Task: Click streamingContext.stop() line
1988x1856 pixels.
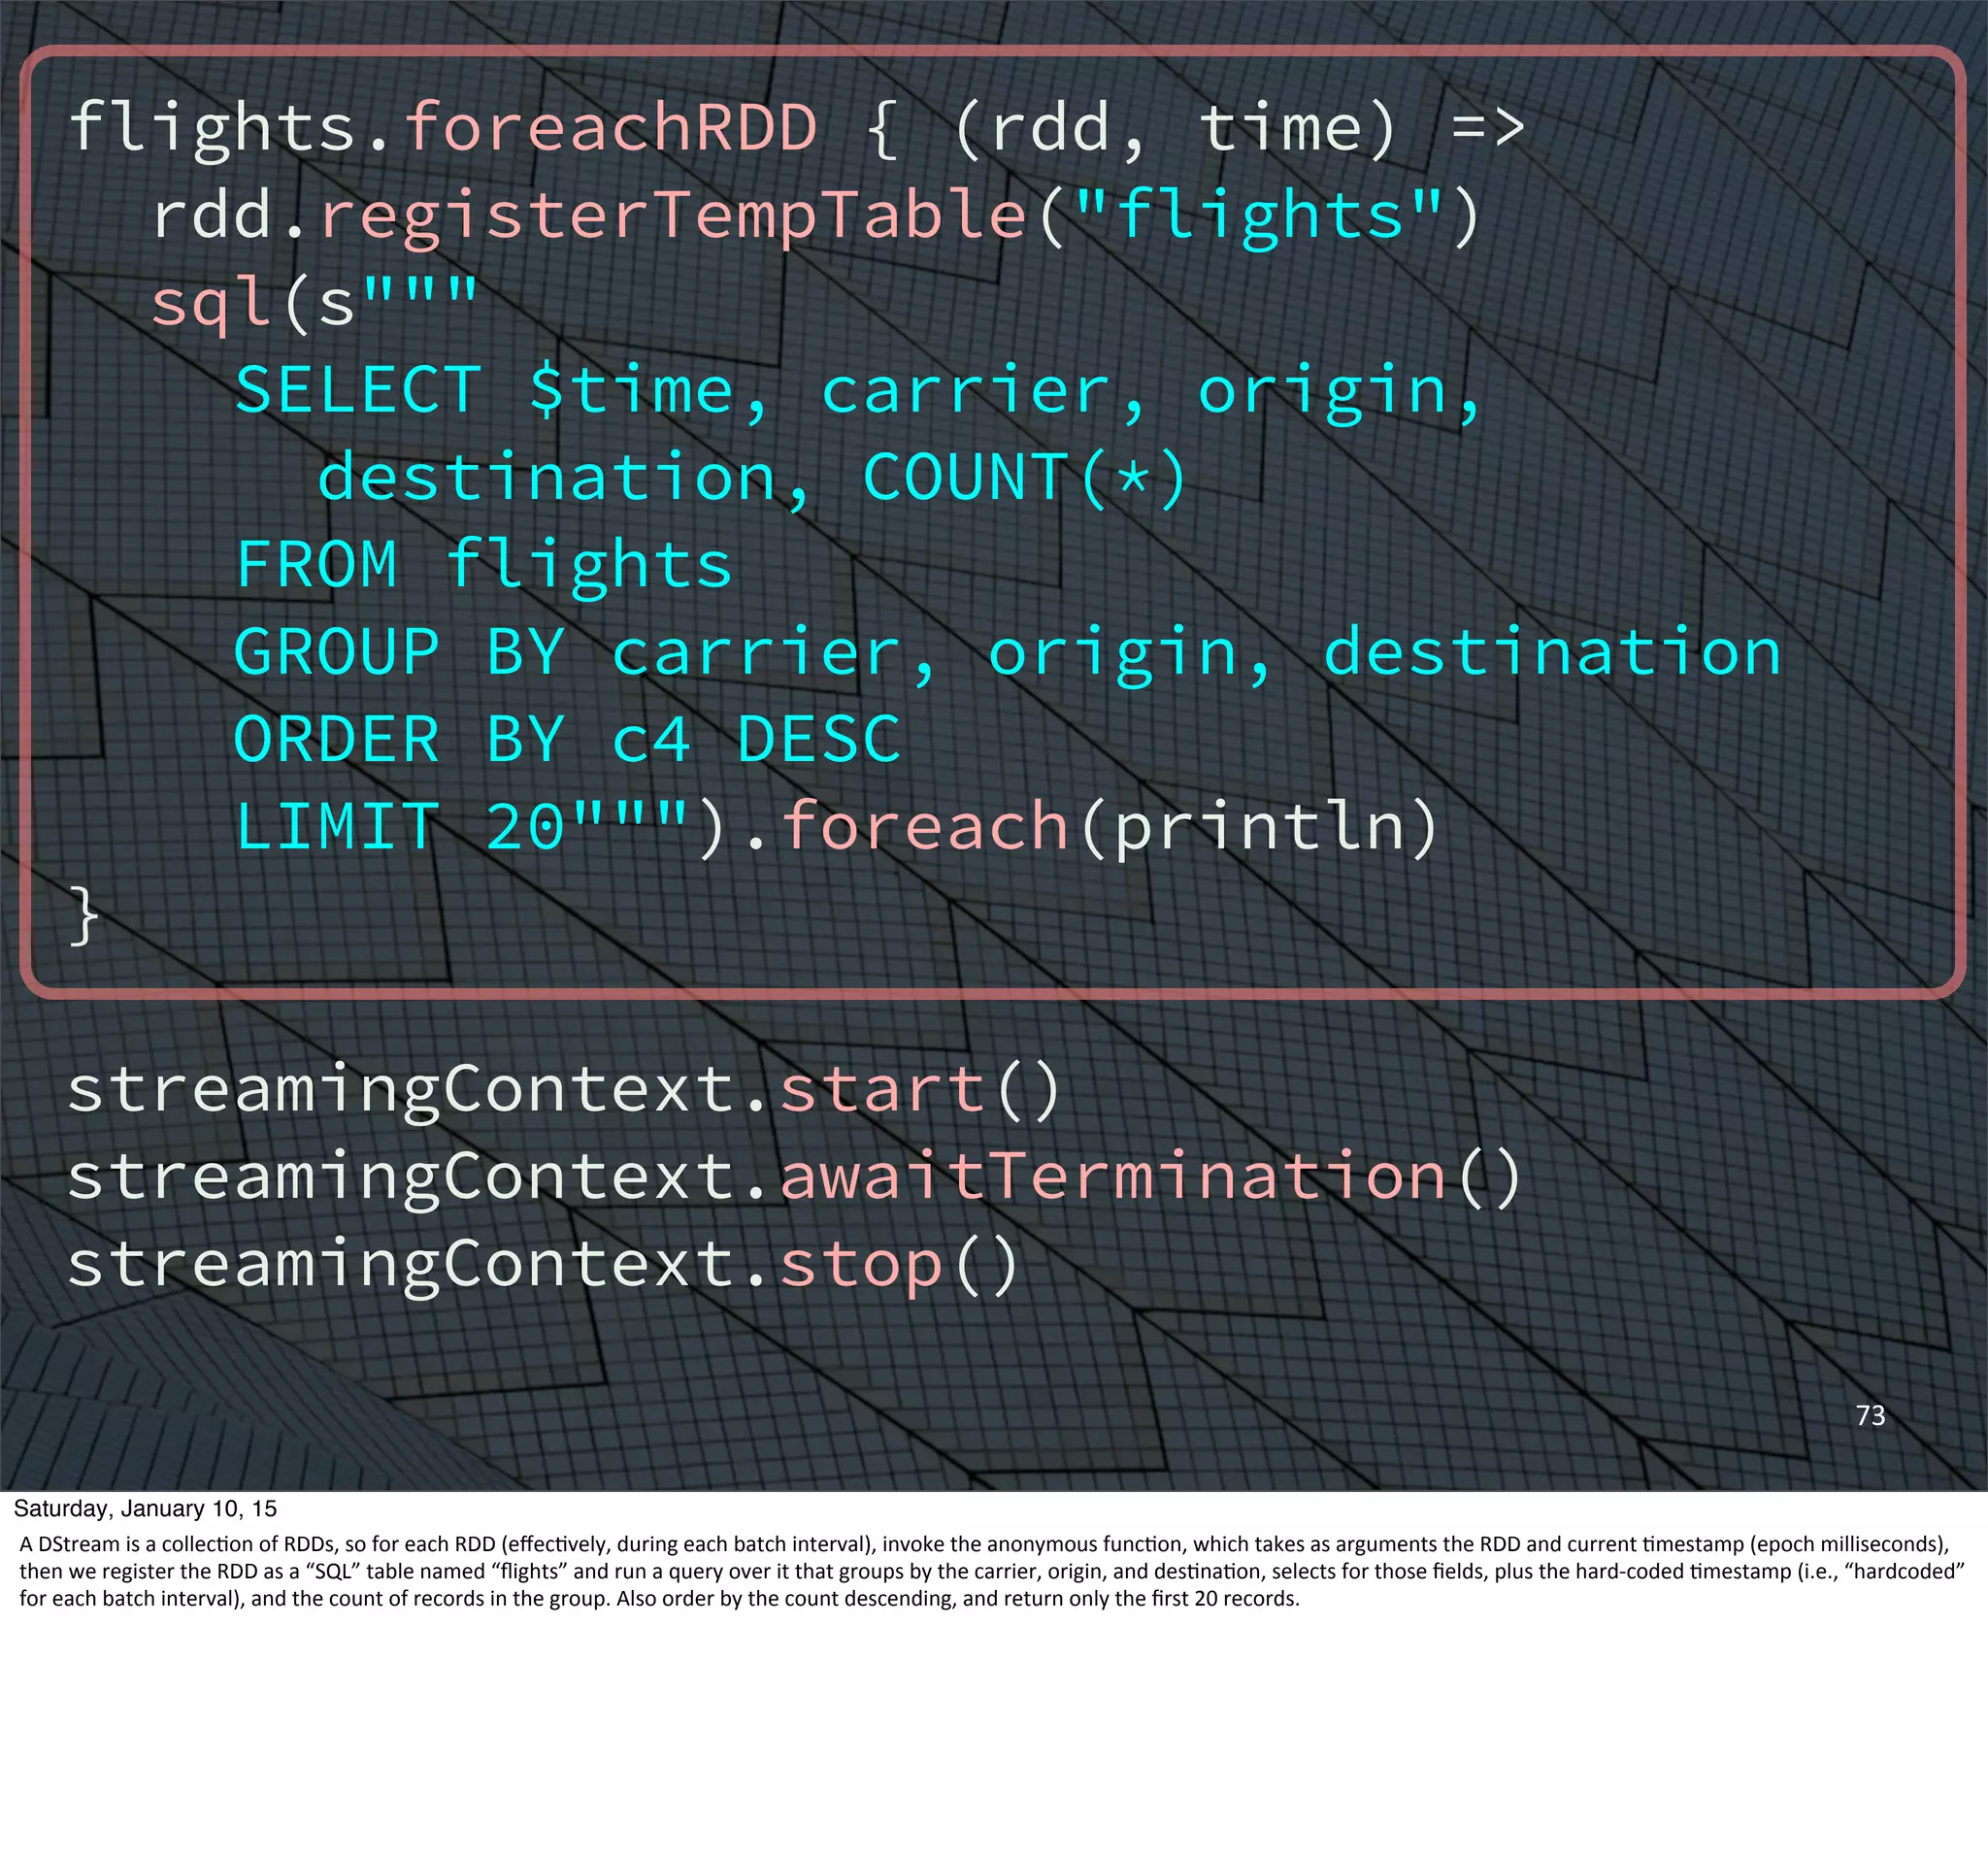Action: [542, 1266]
